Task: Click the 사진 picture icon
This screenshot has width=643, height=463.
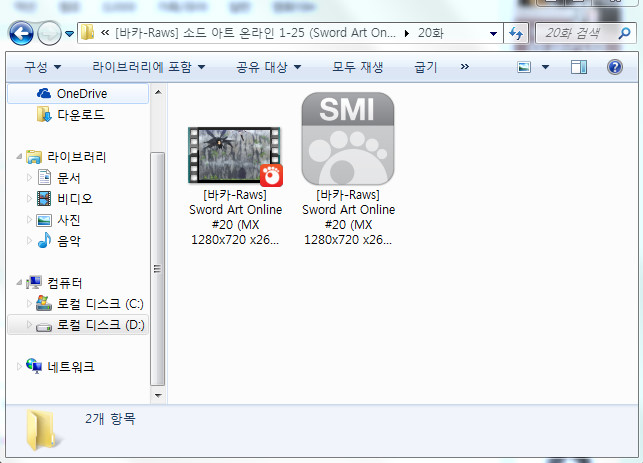Action: [44, 220]
